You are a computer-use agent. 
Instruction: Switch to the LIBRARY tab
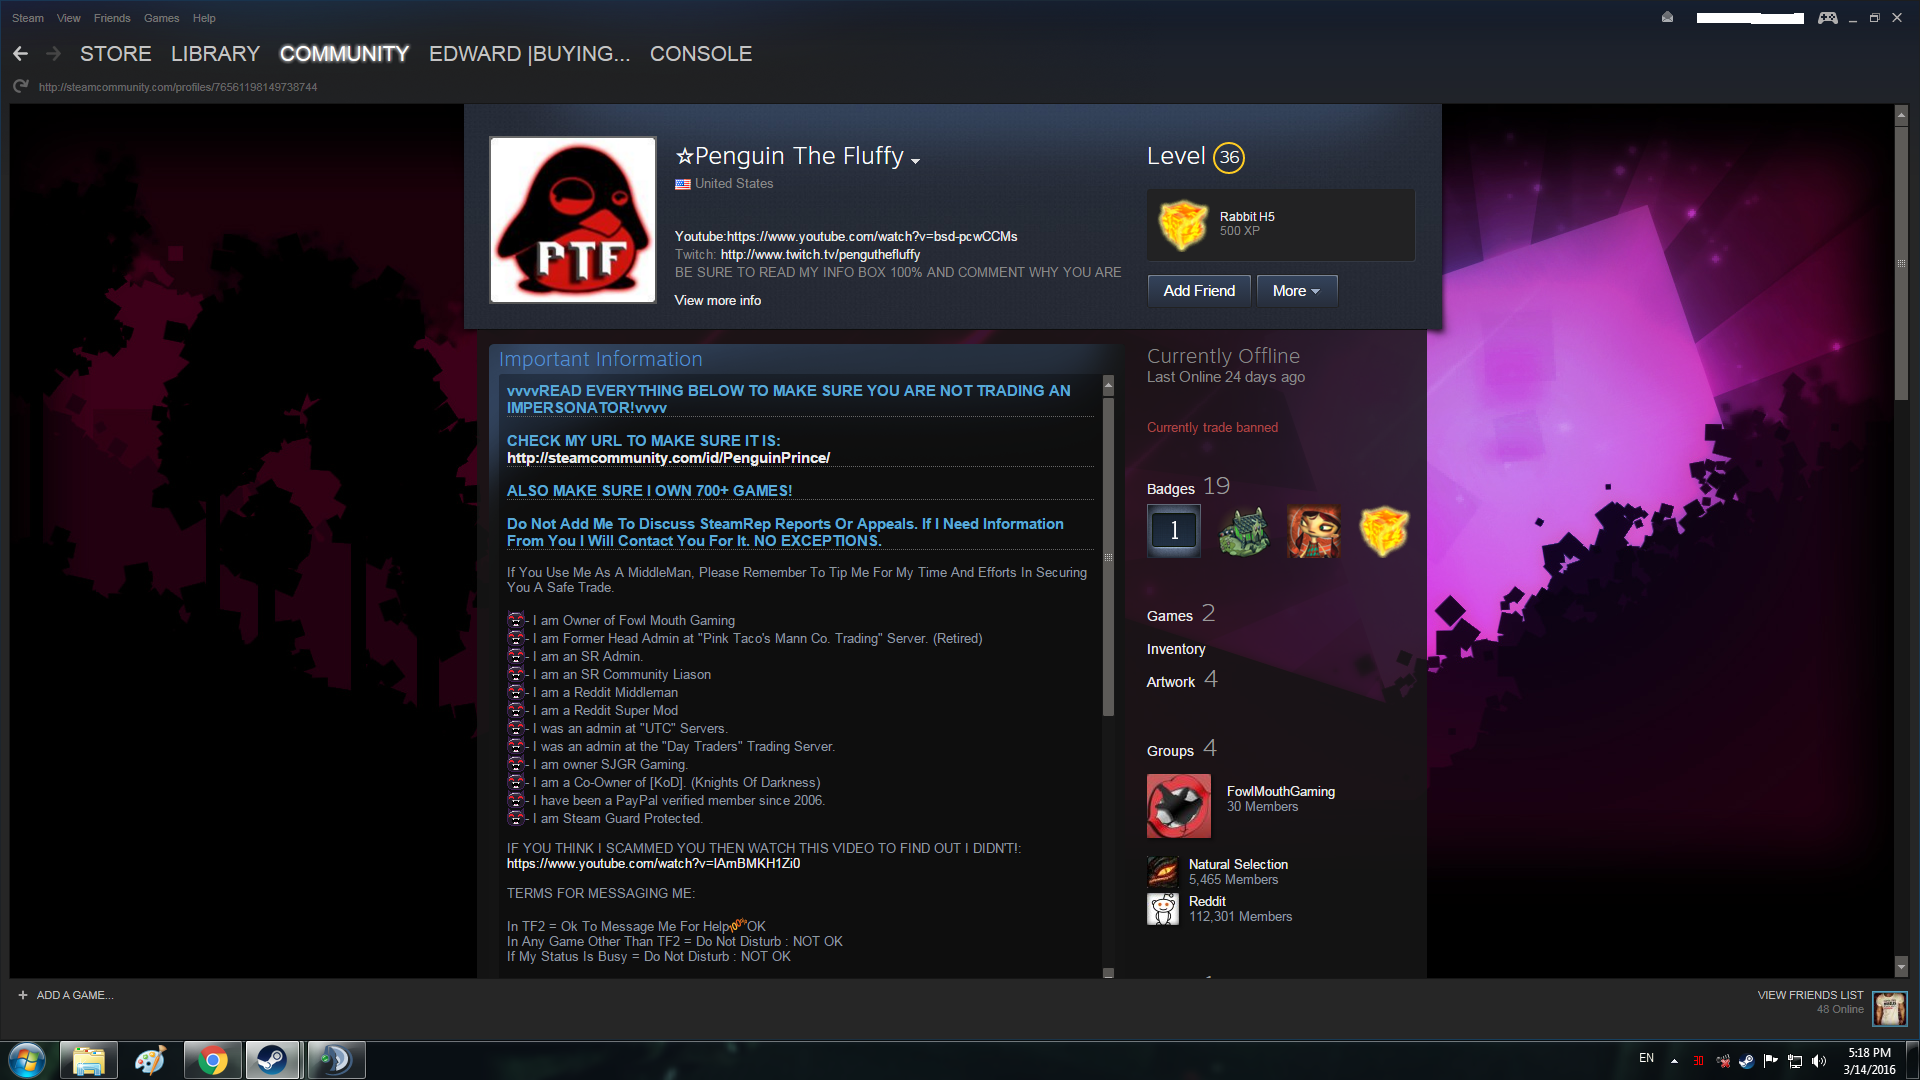(215, 54)
